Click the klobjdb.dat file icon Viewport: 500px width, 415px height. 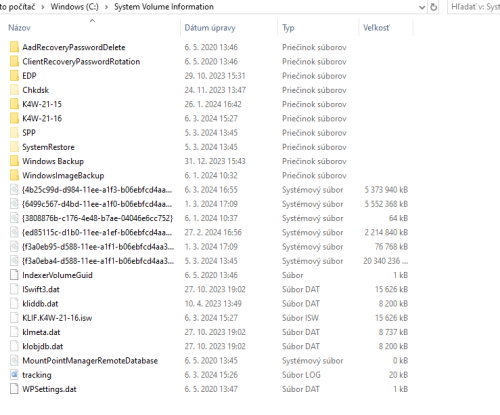[x=14, y=346]
